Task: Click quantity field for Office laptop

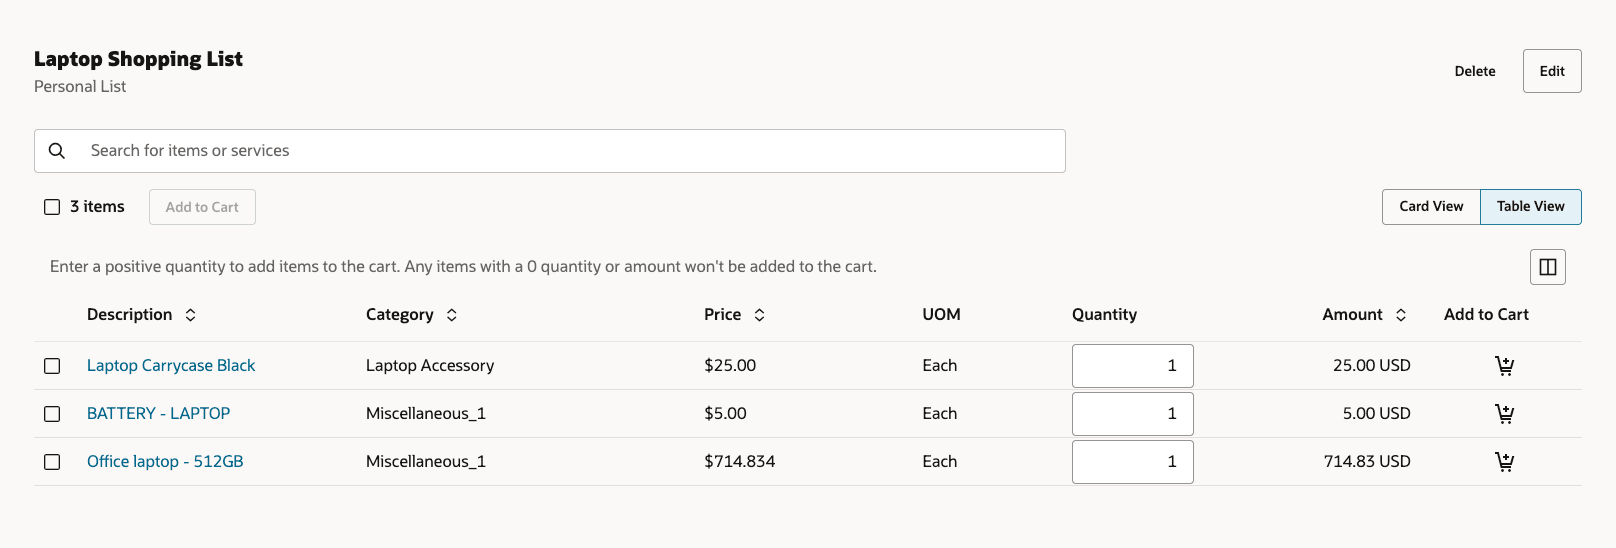Action: [x=1132, y=462]
